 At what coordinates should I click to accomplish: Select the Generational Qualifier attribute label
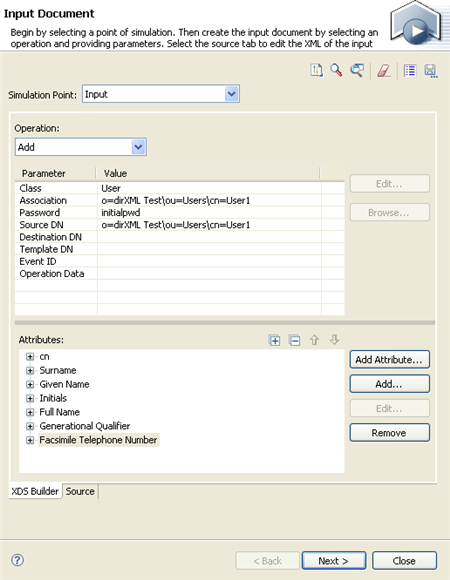tap(85, 426)
